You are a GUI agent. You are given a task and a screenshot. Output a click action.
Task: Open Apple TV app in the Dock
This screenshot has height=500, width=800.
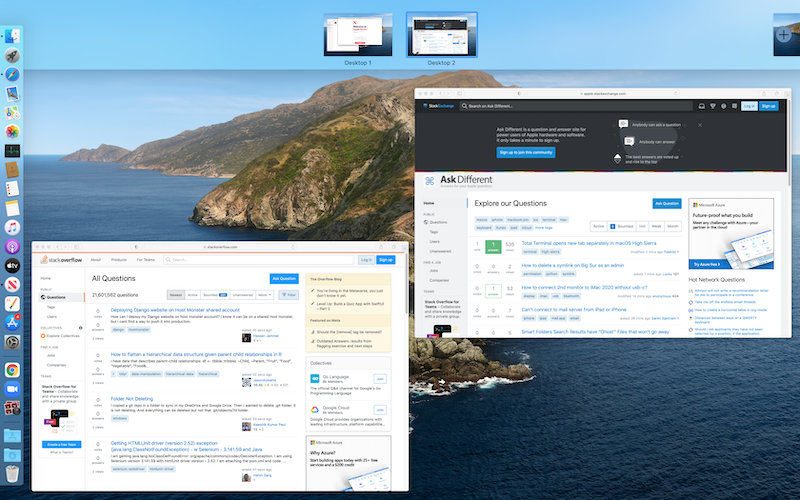12,265
